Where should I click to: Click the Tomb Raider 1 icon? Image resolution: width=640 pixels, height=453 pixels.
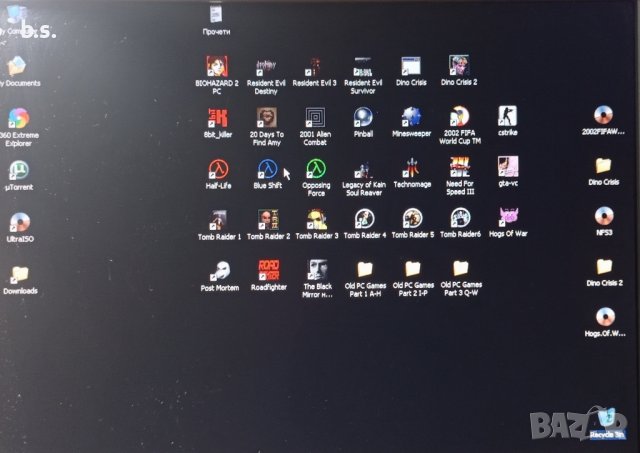coord(219,220)
